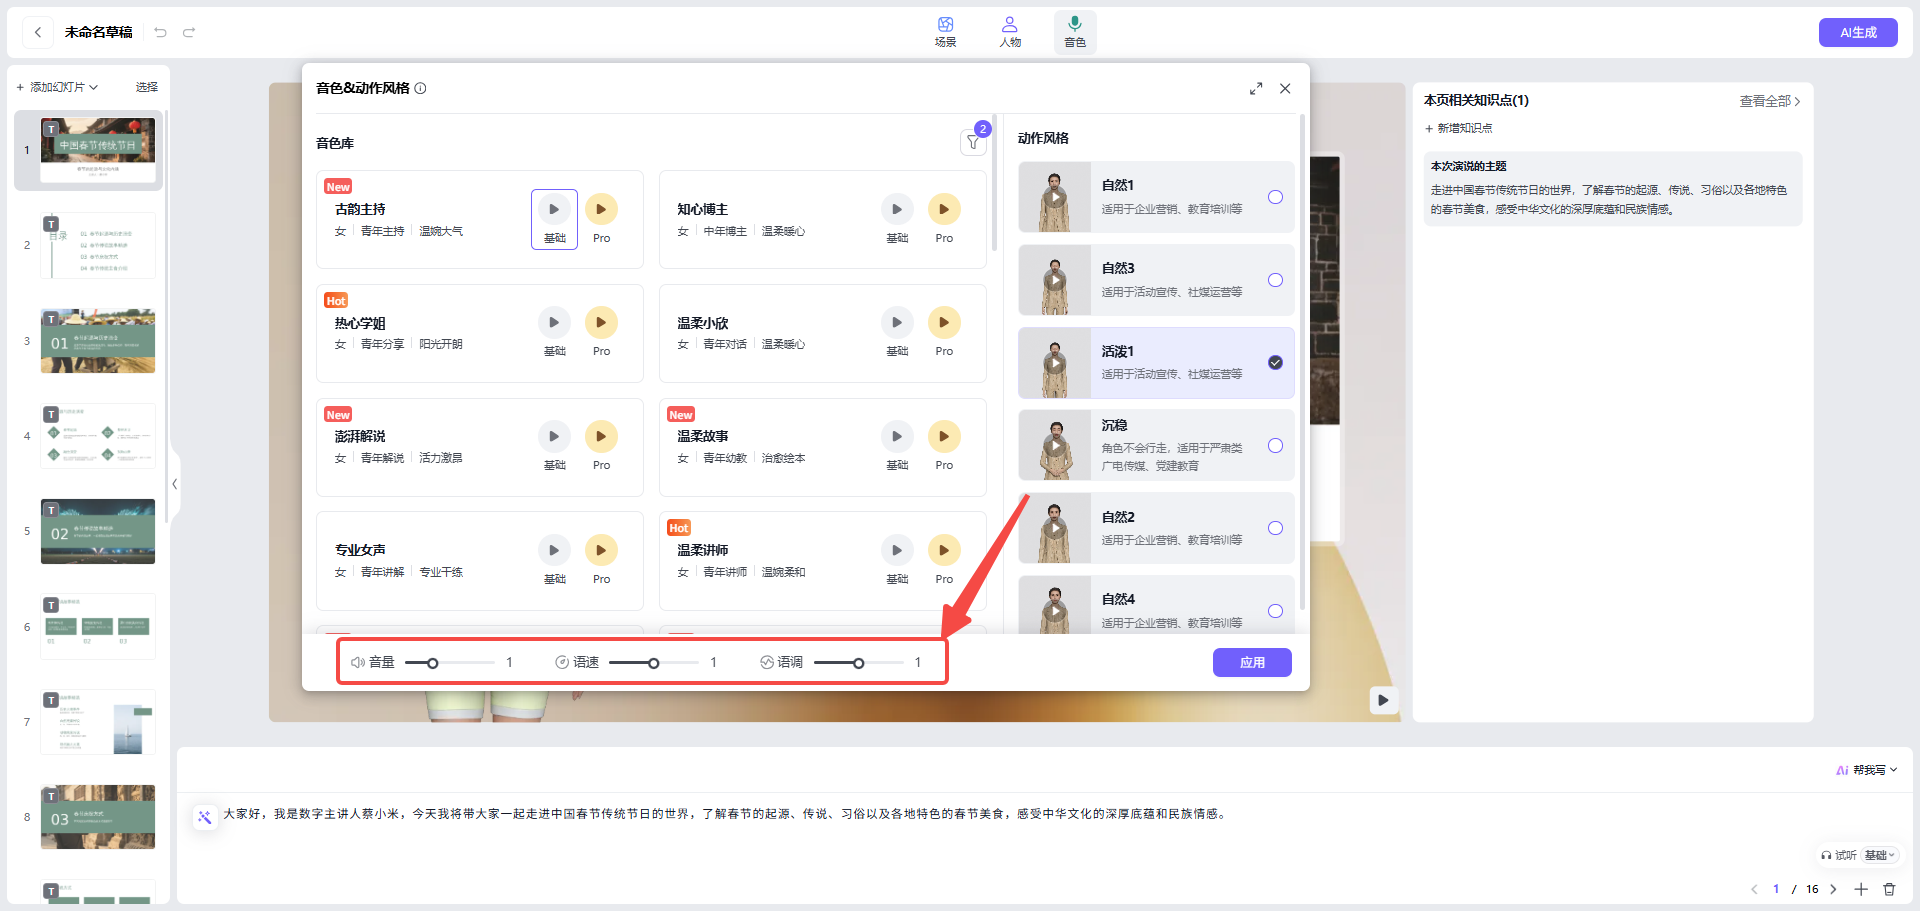
Task: Open the 场景 panel in top toolbar
Action: pyautogui.click(x=944, y=31)
